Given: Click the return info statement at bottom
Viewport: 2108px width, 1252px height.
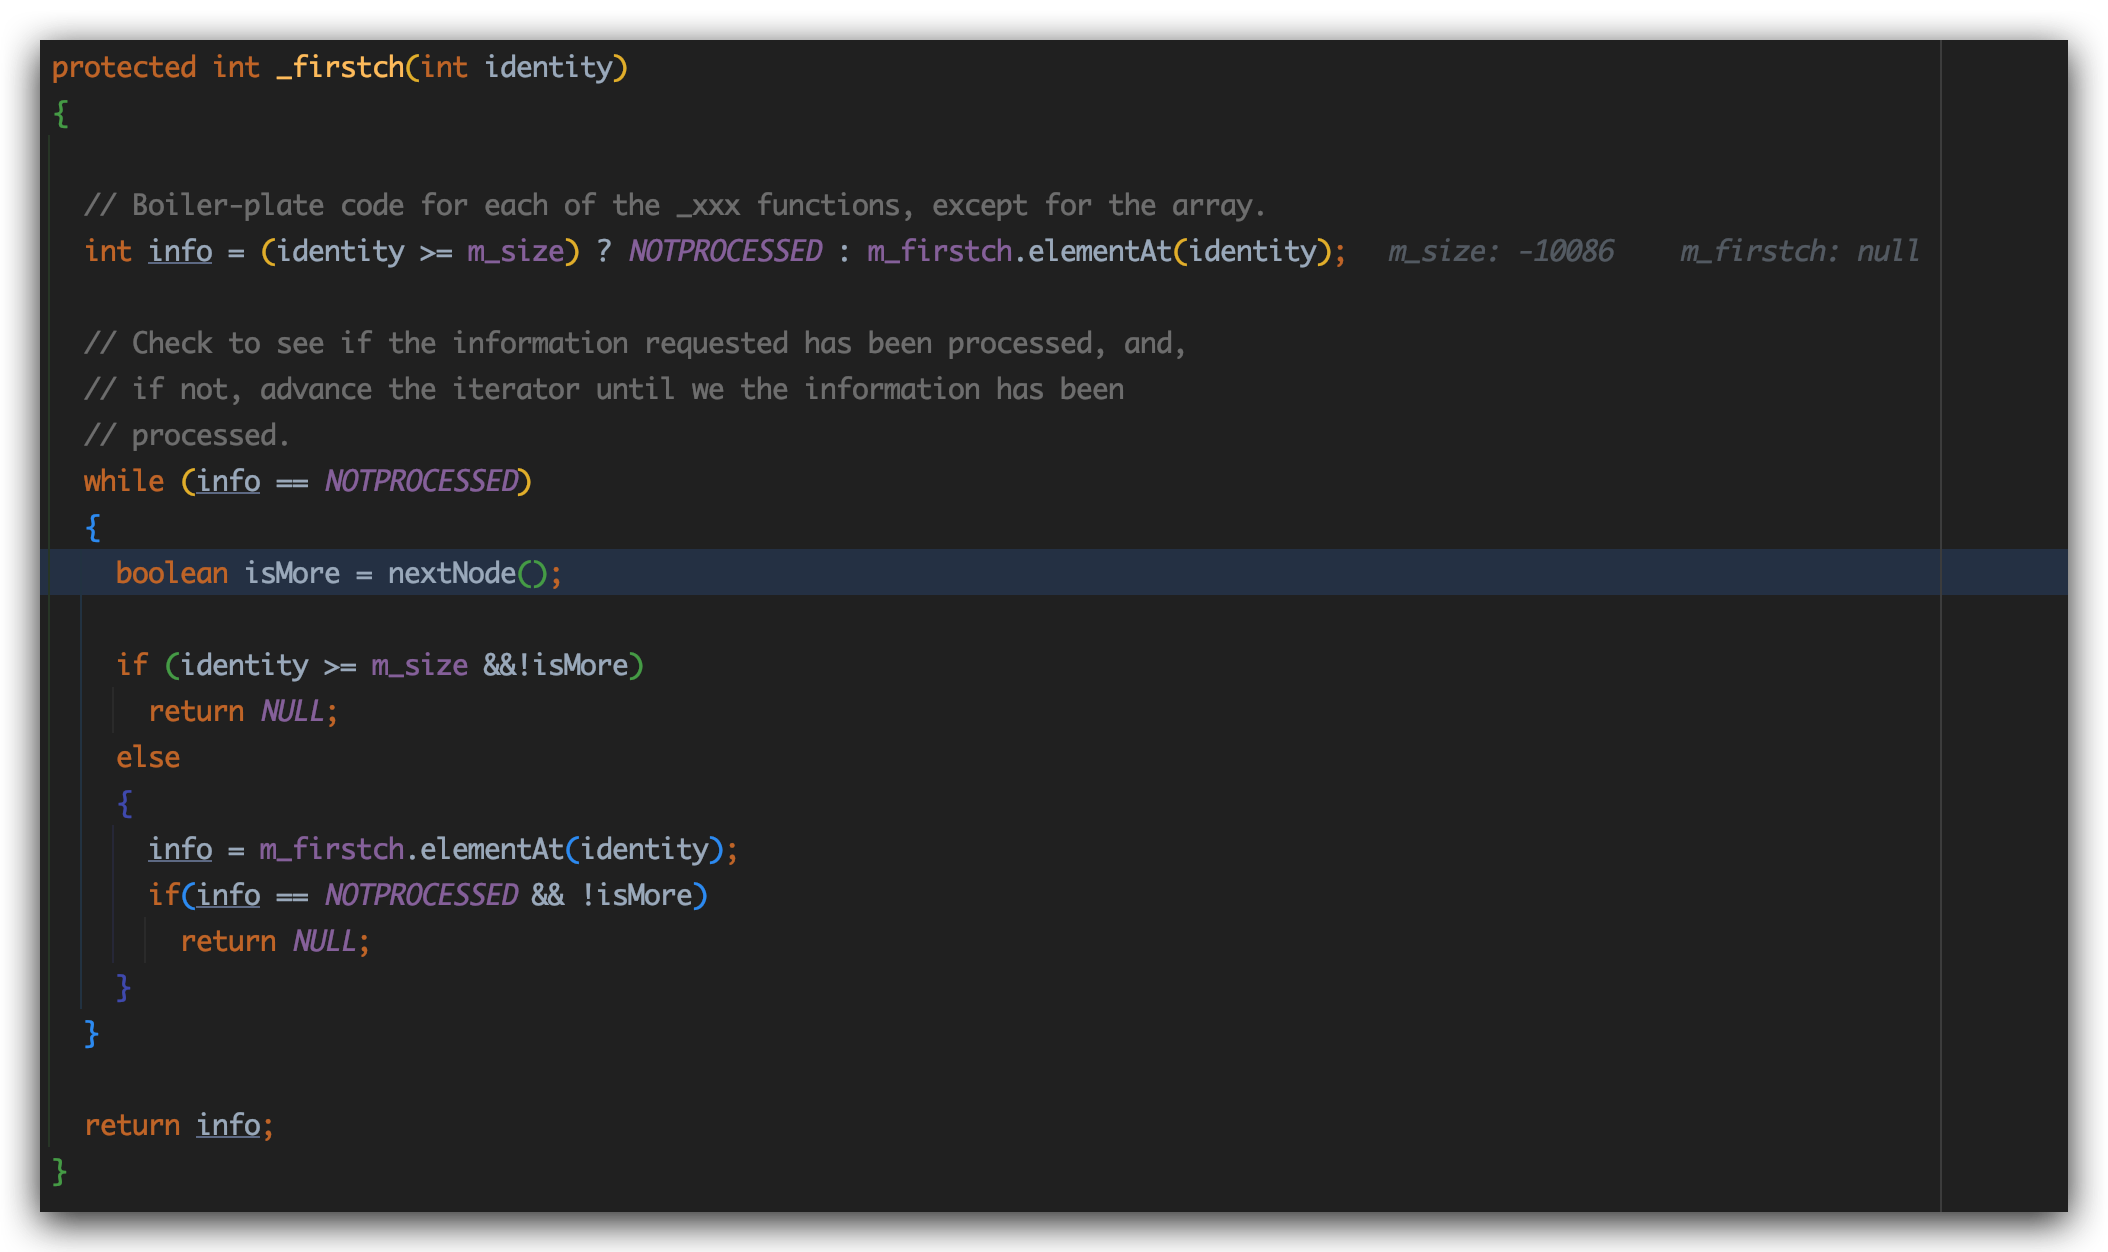Looking at the screenshot, I should (x=178, y=1125).
